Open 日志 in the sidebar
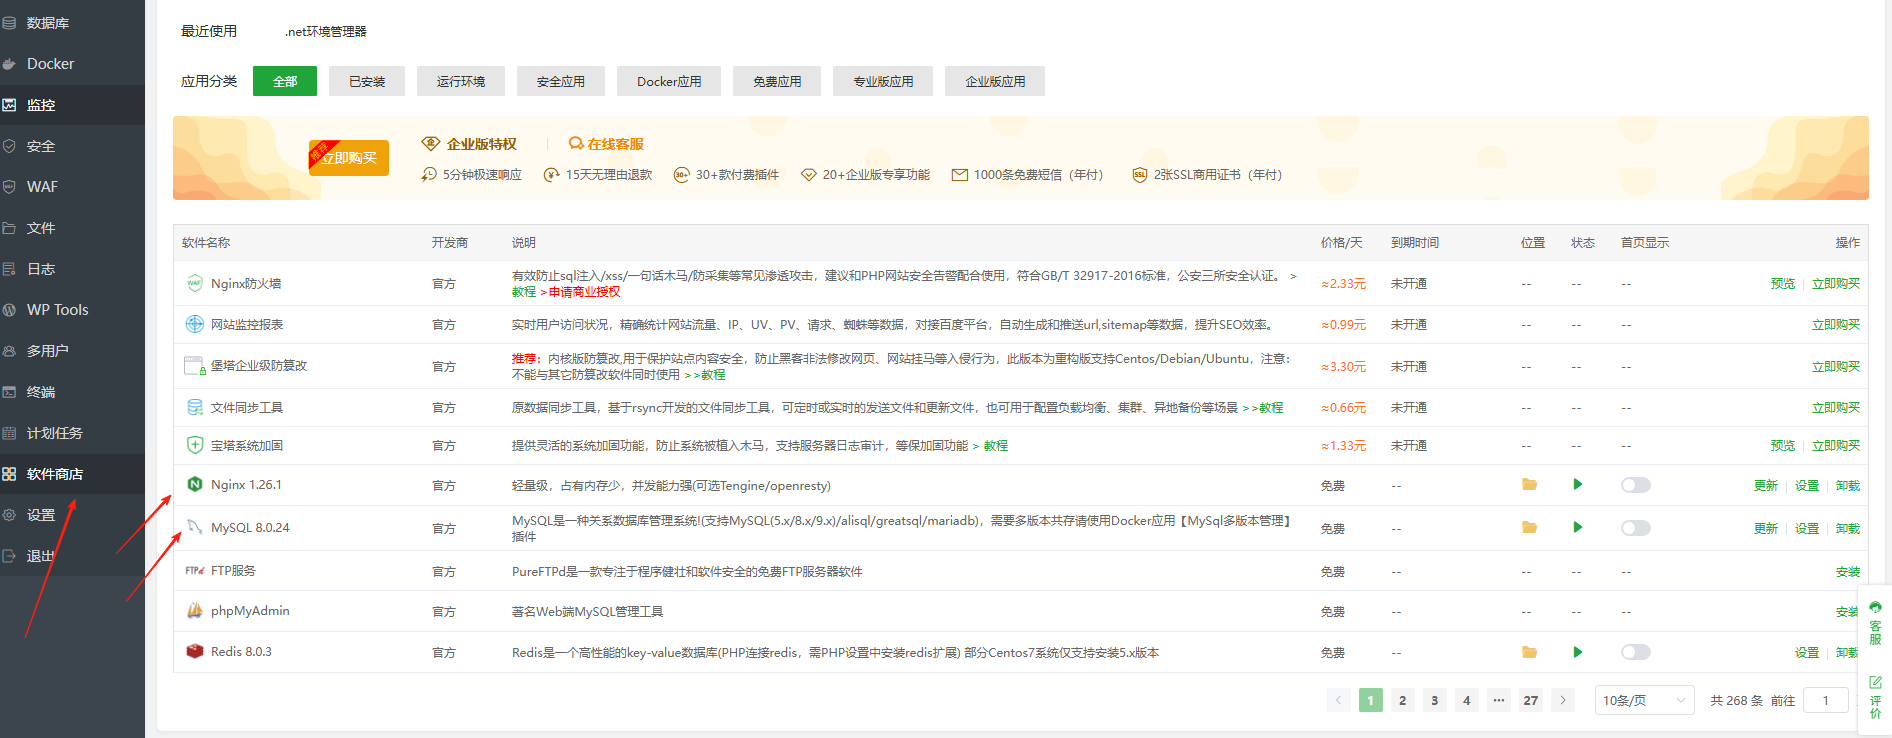Image resolution: width=1892 pixels, height=738 pixels. tap(72, 269)
